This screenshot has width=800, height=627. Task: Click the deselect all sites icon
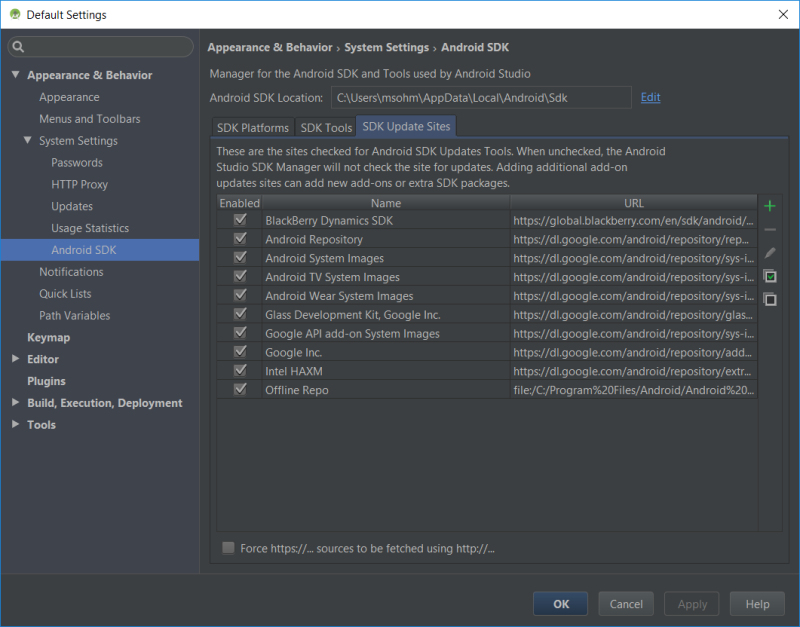(x=770, y=299)
